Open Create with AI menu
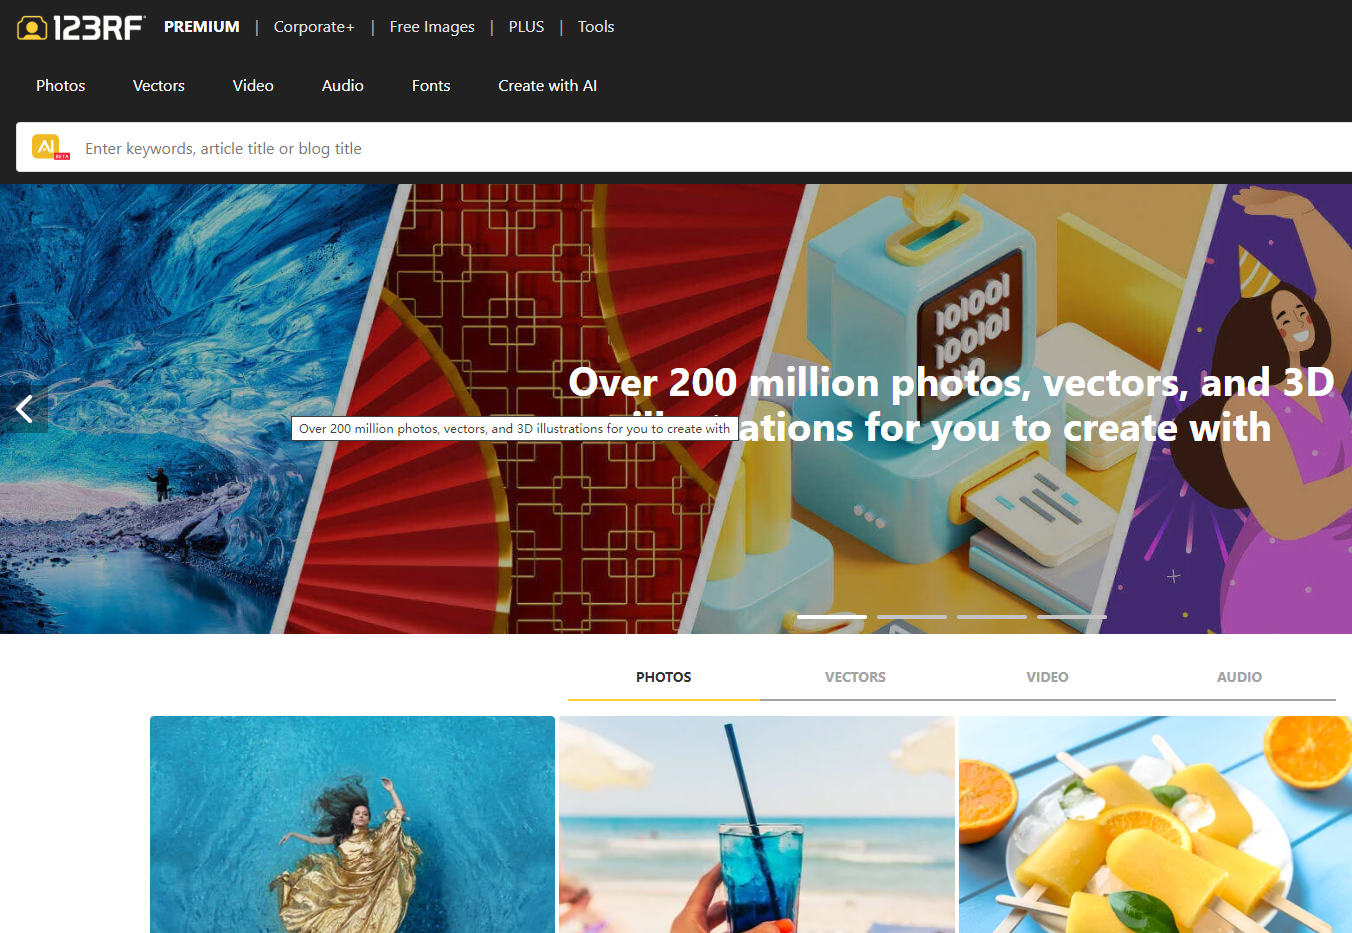 pos(548,86)
